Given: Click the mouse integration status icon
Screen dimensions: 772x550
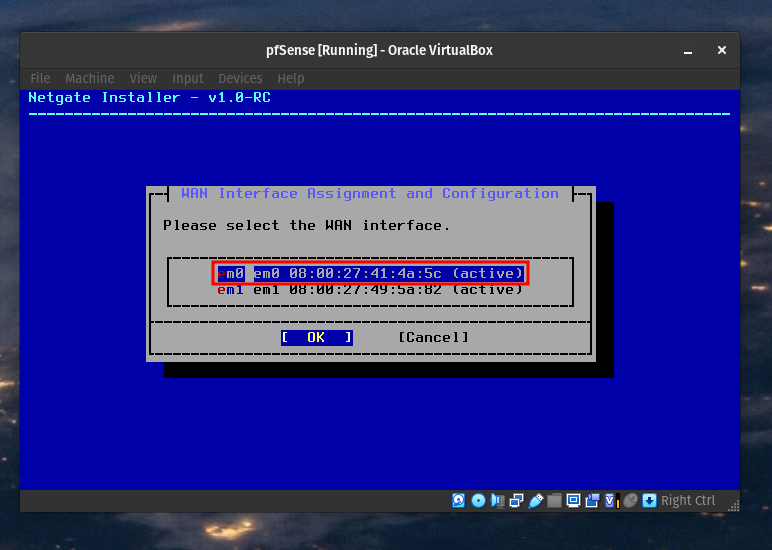Looking at the screenshot, I should pos(630,501).
